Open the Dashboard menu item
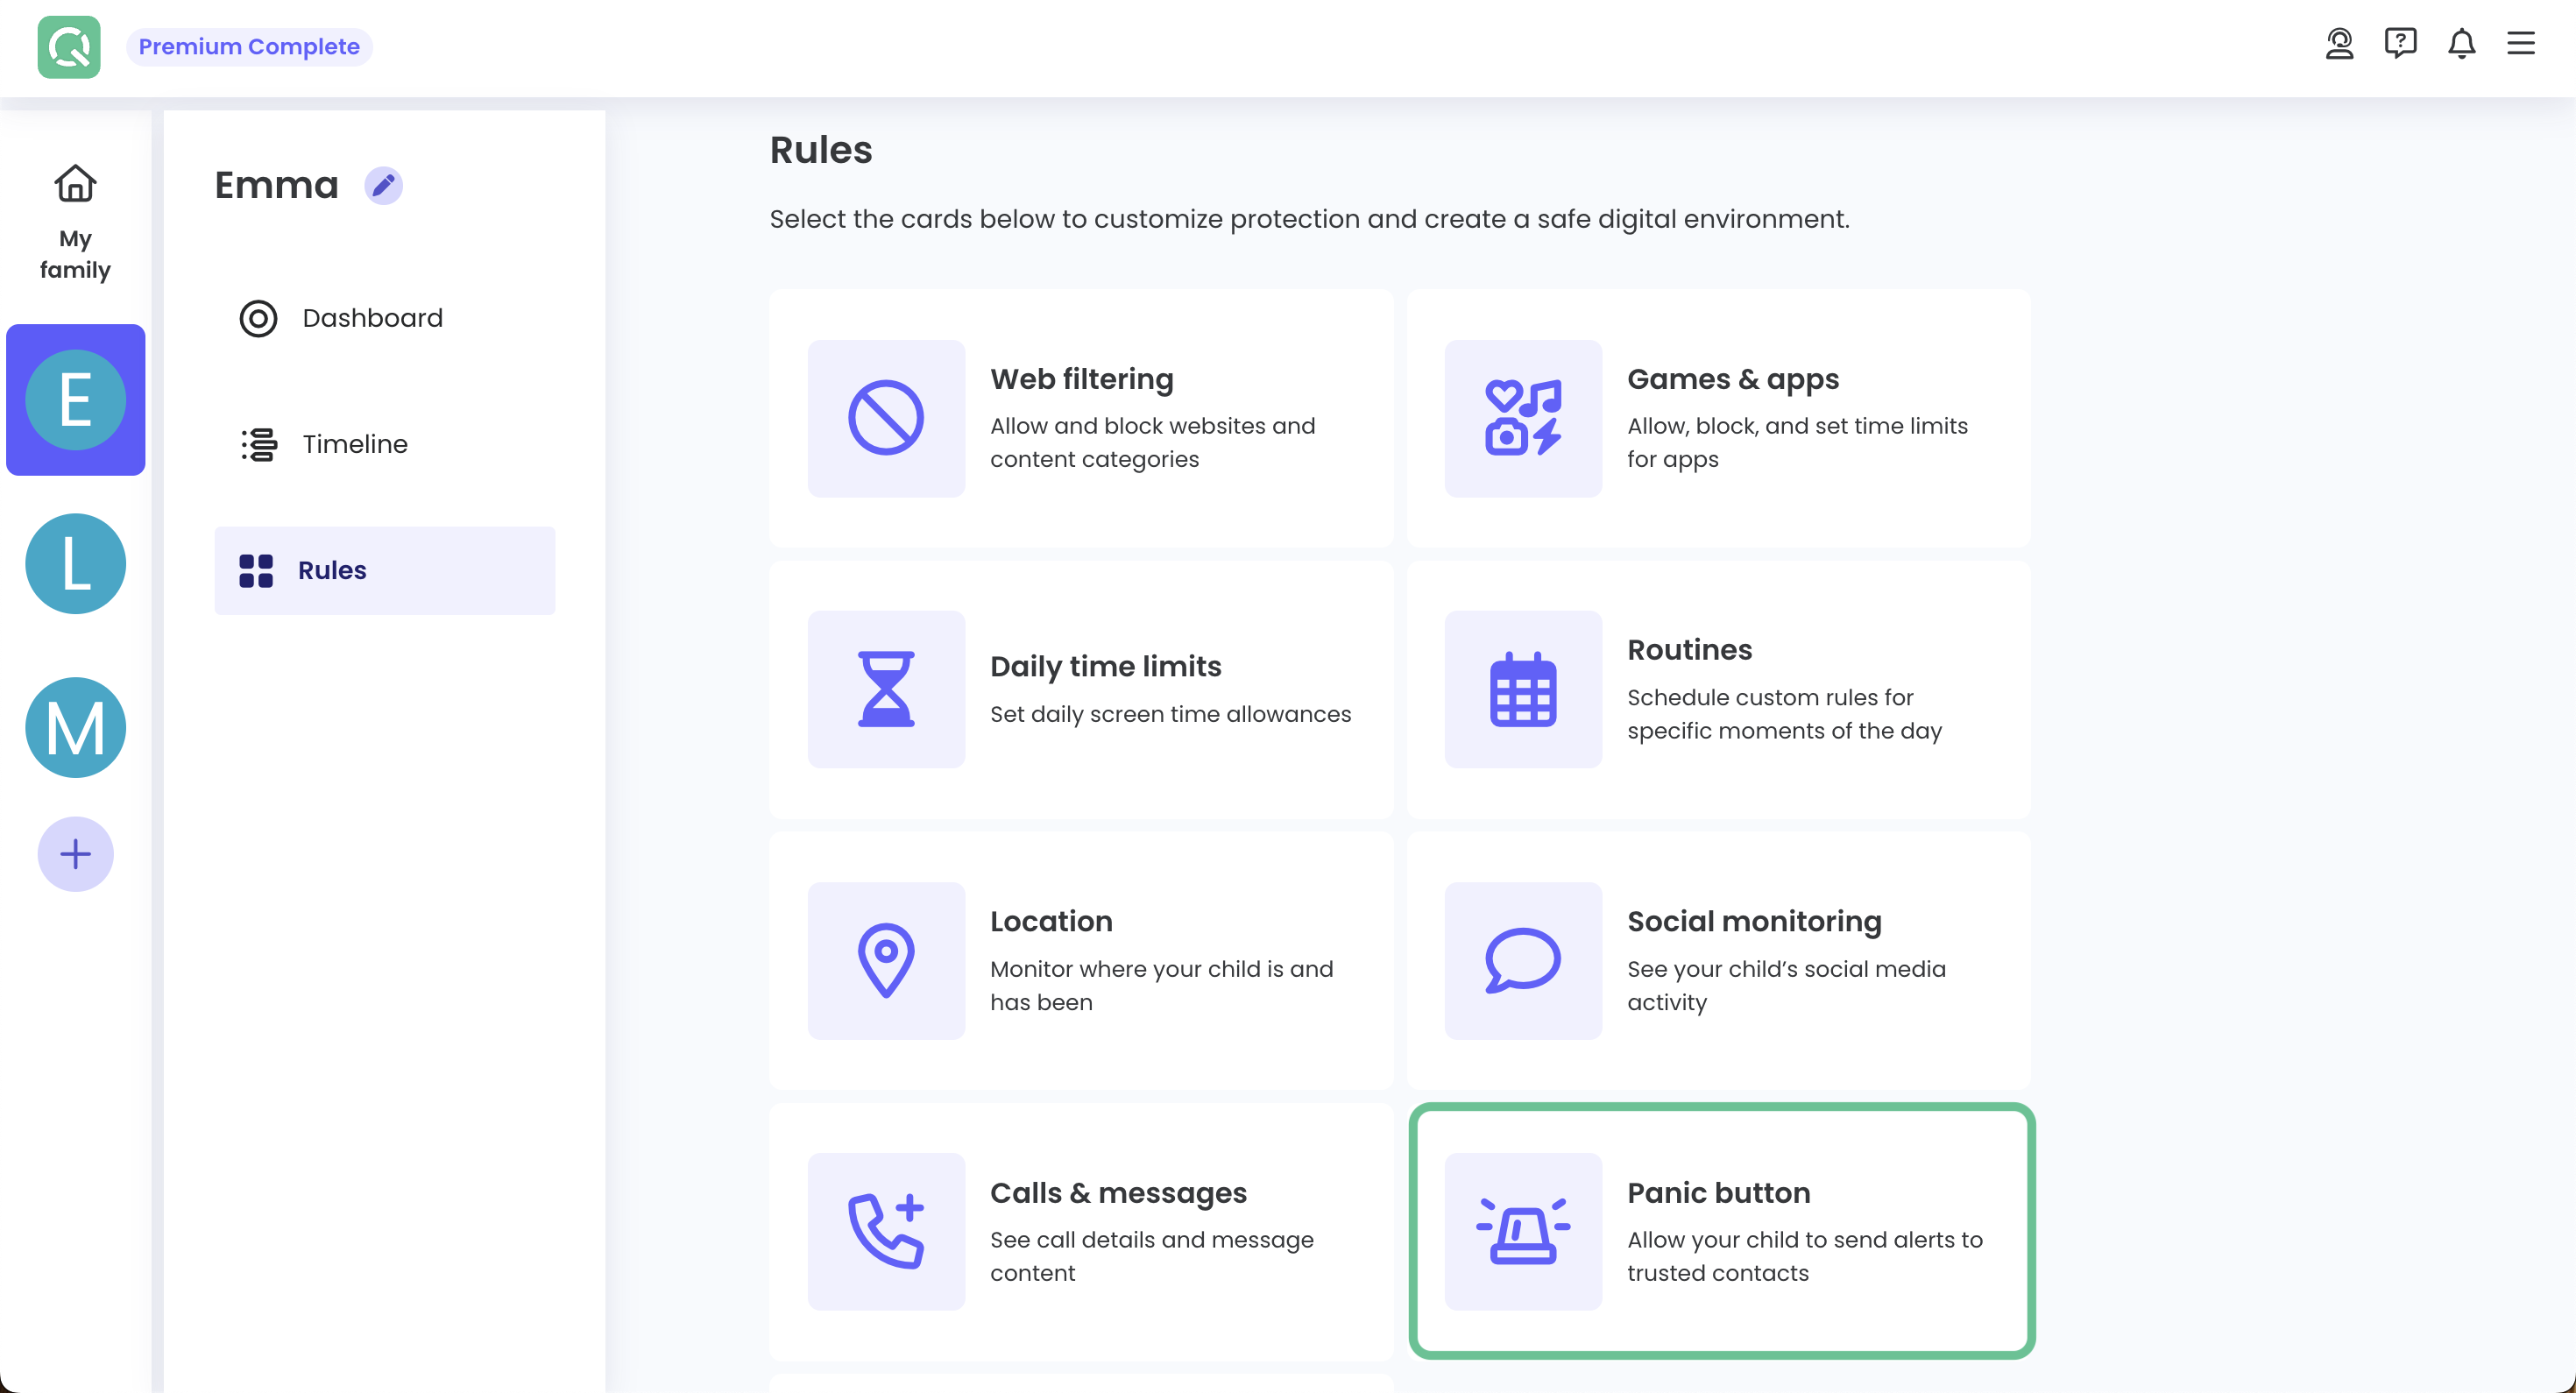2576x1393 pixels. 371,318
